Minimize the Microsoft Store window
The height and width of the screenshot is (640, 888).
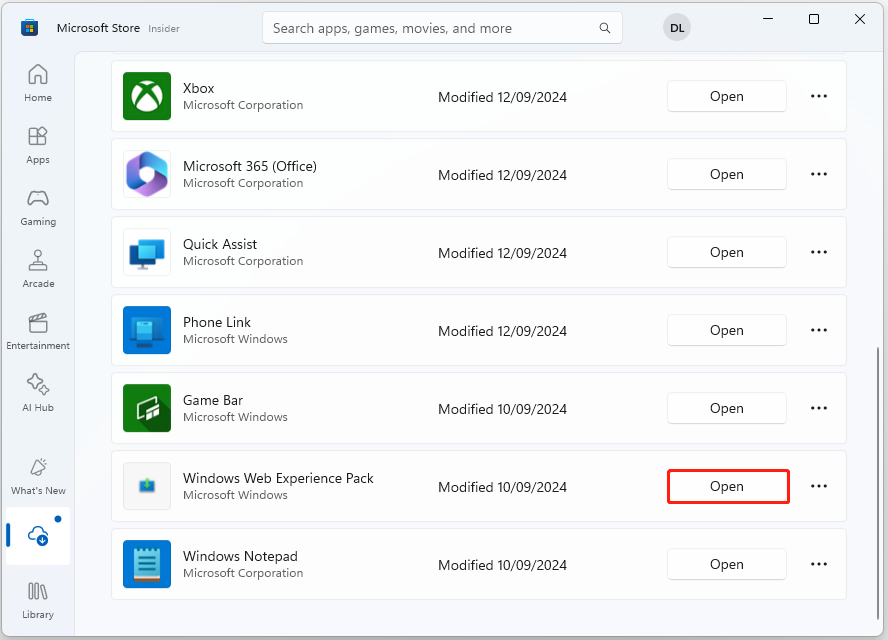tap(768, 19)
